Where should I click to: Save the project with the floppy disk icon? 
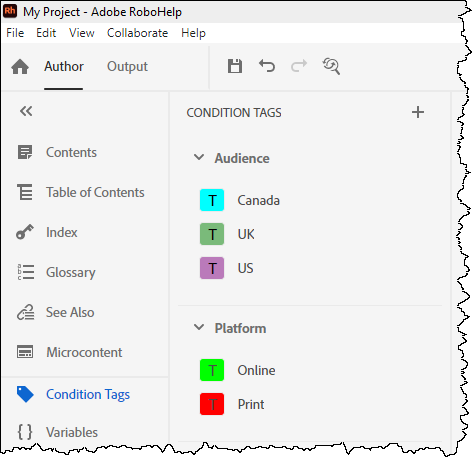(x=235, y=66)
